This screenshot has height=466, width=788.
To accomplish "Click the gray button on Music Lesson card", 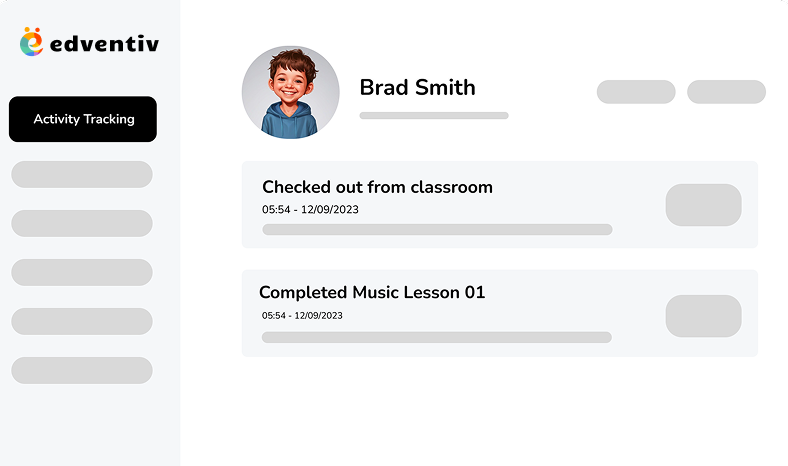I will click(x=704, y=316).
